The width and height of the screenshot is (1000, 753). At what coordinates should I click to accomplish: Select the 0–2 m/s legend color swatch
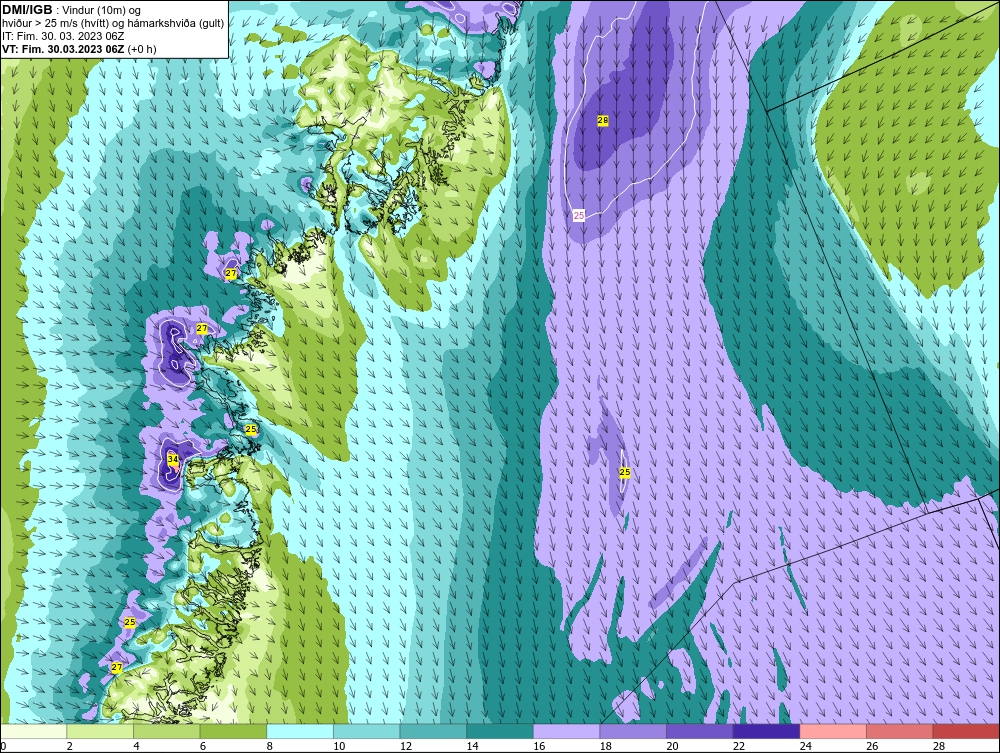(x=33, y=731)
